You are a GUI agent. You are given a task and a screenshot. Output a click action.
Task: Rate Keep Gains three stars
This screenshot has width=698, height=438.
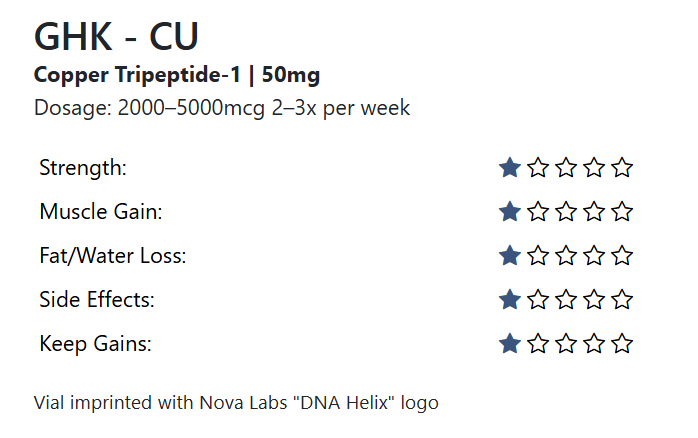[x=566, y=344]
